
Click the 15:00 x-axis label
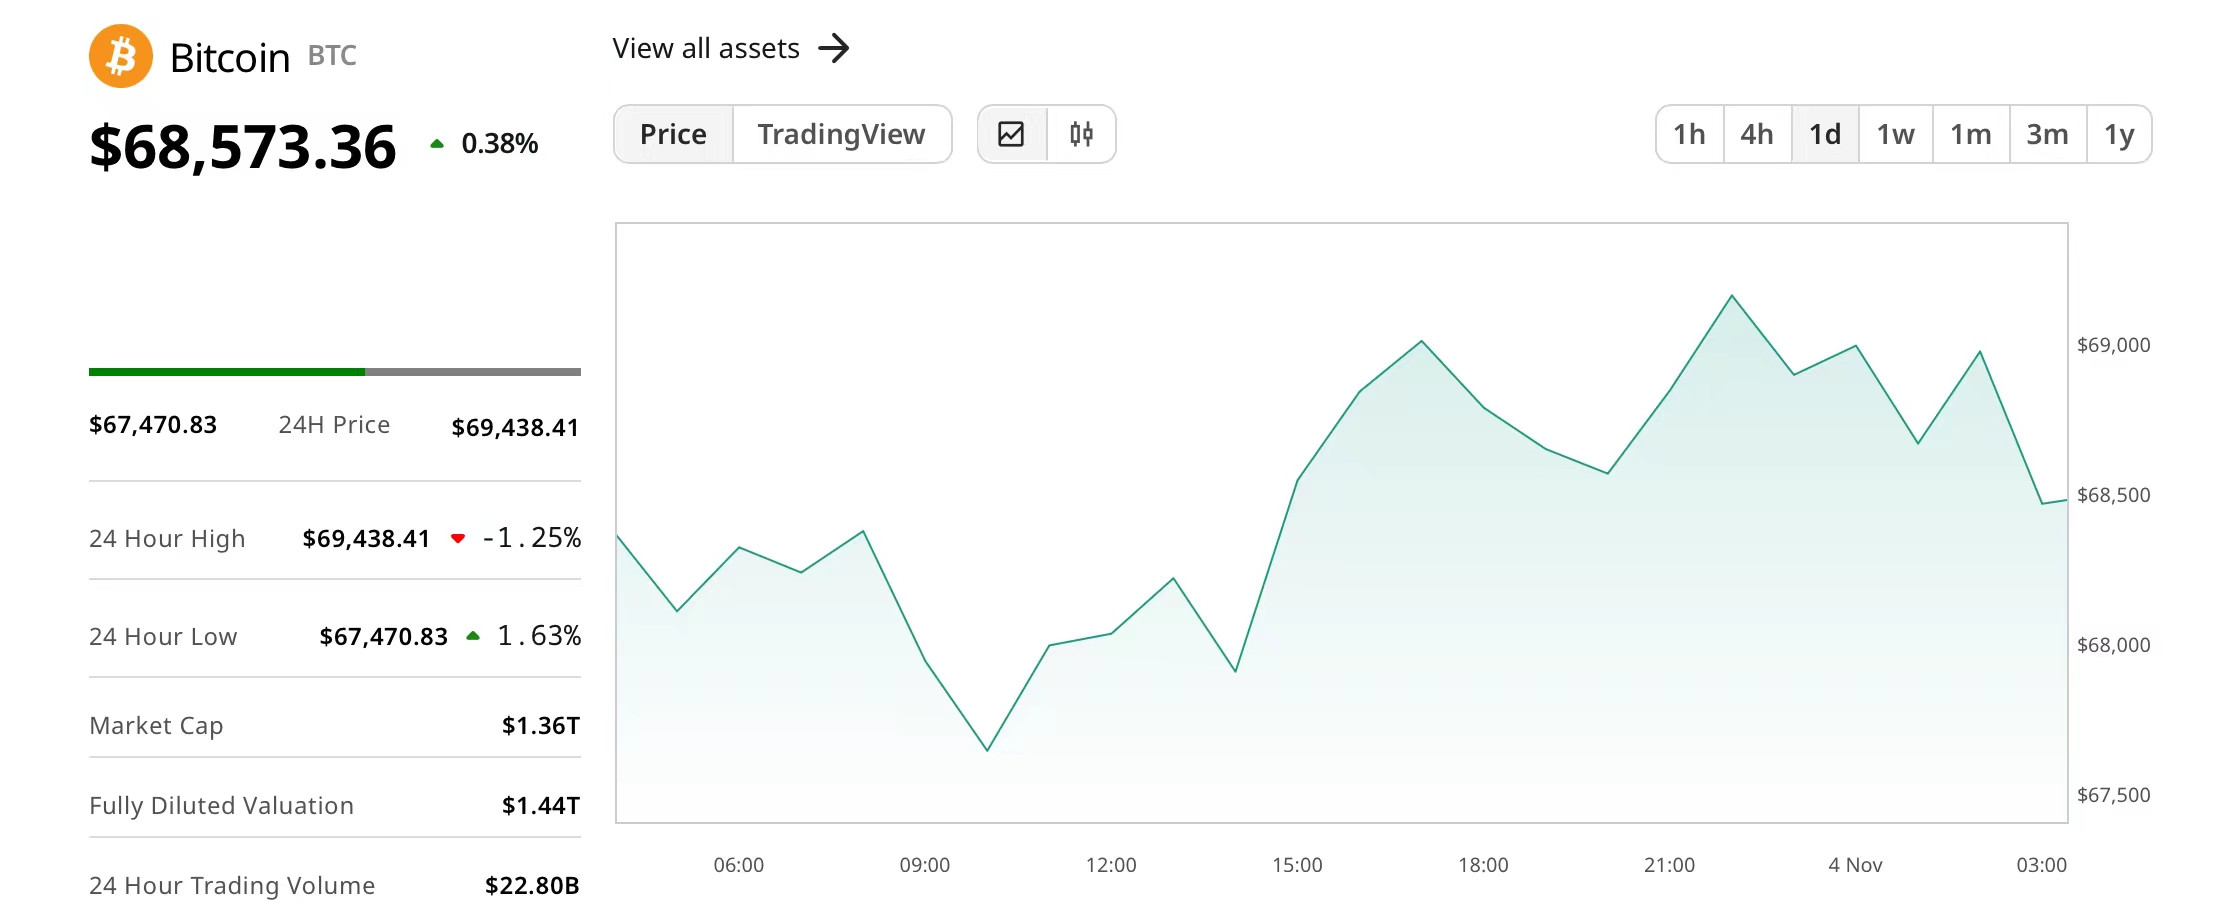pos(1297,865)
